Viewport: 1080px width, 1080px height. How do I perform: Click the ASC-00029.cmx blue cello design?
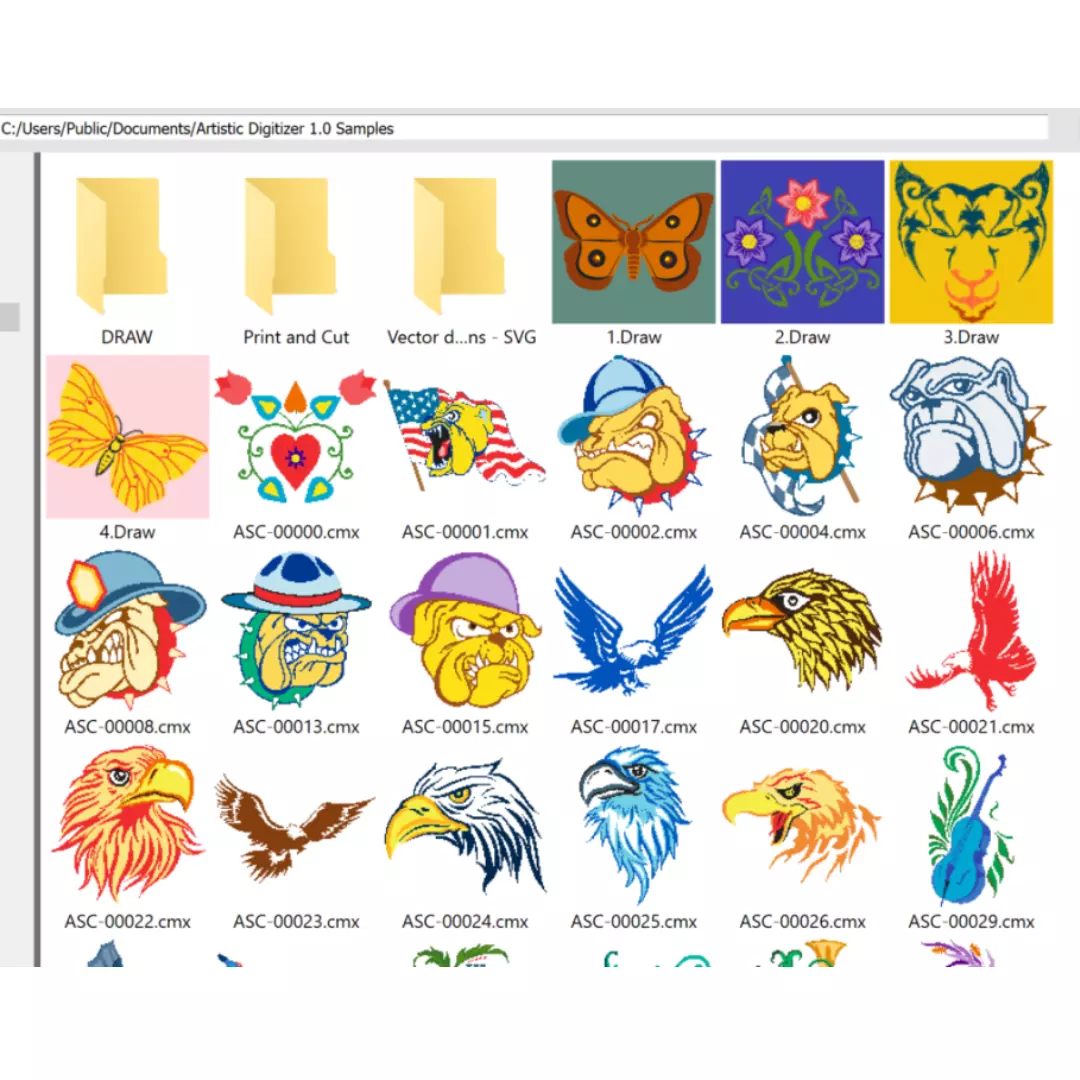point(971,827)
